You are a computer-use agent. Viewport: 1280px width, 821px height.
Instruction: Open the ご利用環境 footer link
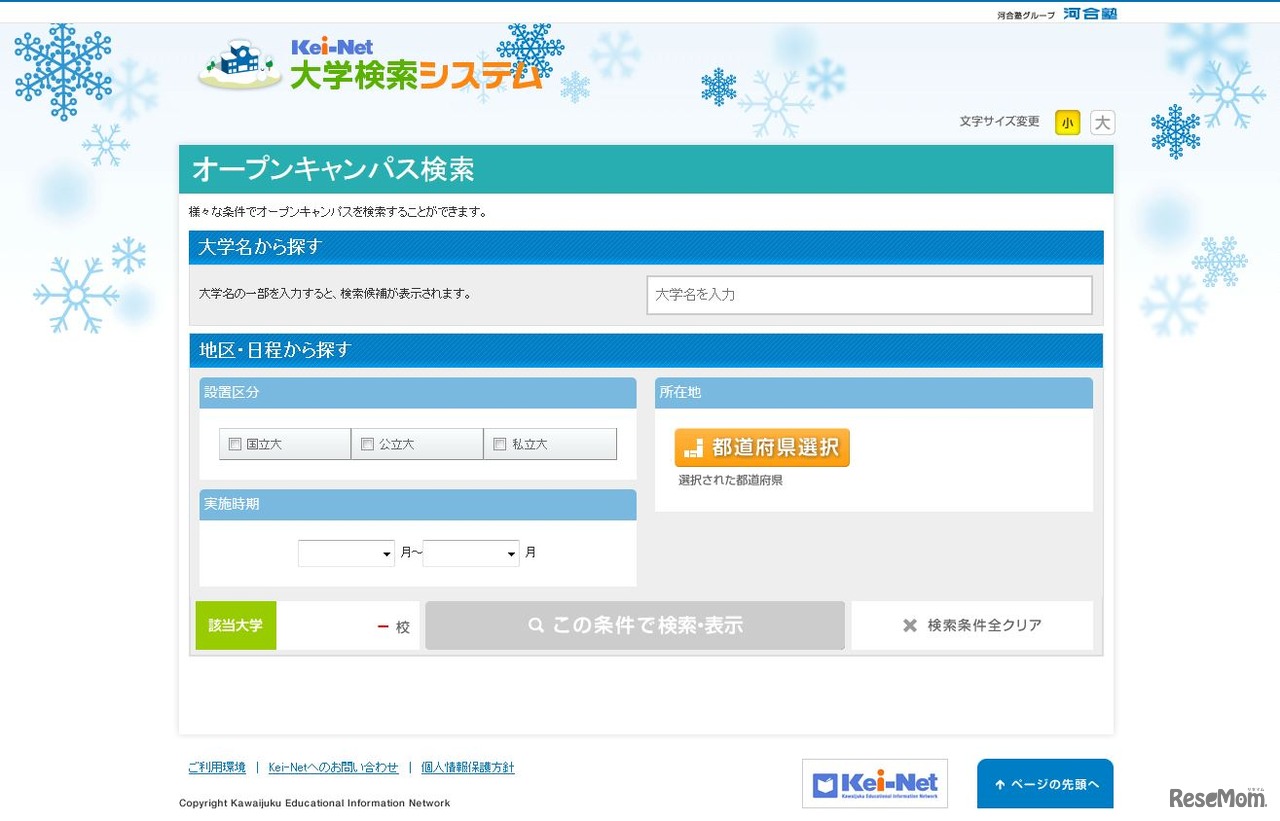point(216,766)
